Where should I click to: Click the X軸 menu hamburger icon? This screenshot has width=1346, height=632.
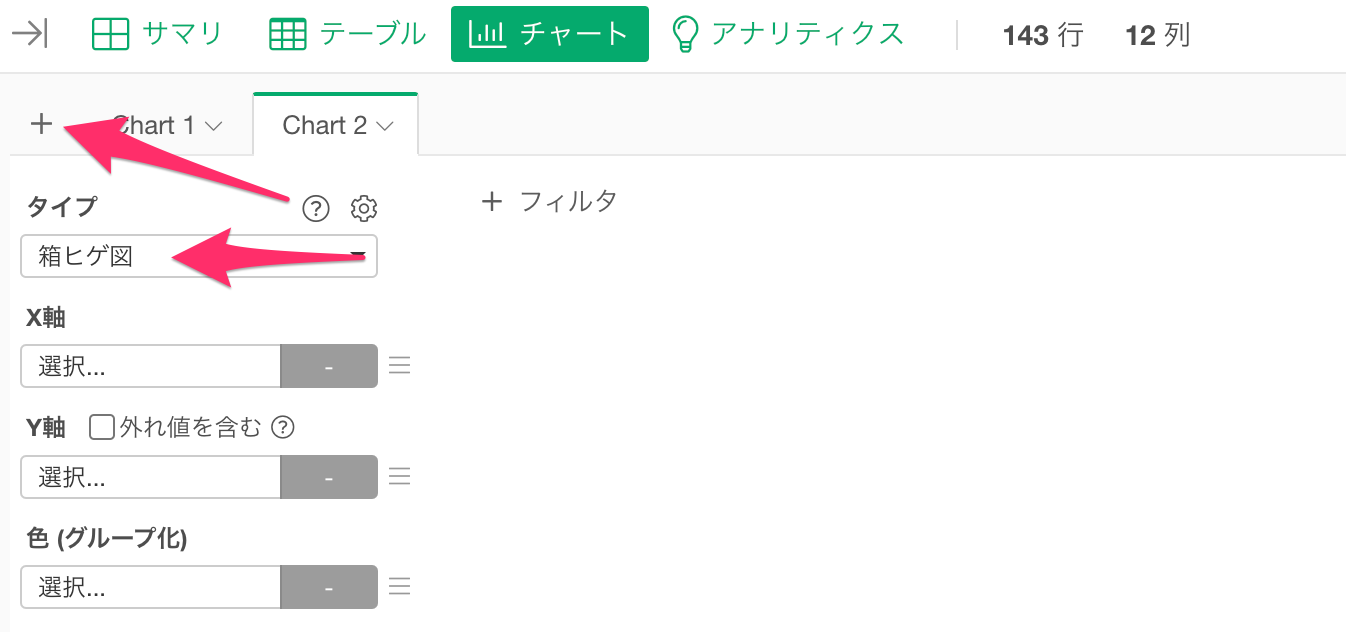[x=400, y=366]
